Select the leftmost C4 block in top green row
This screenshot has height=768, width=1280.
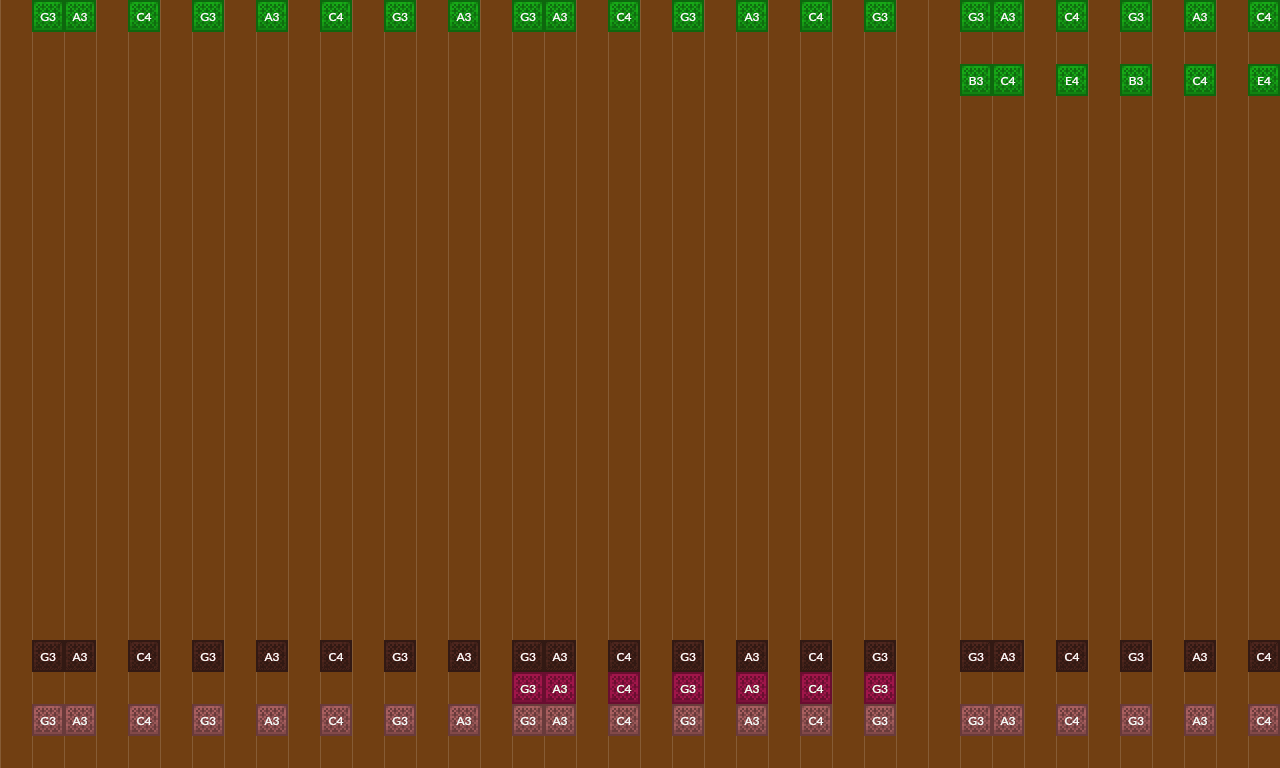coord(144,16)
